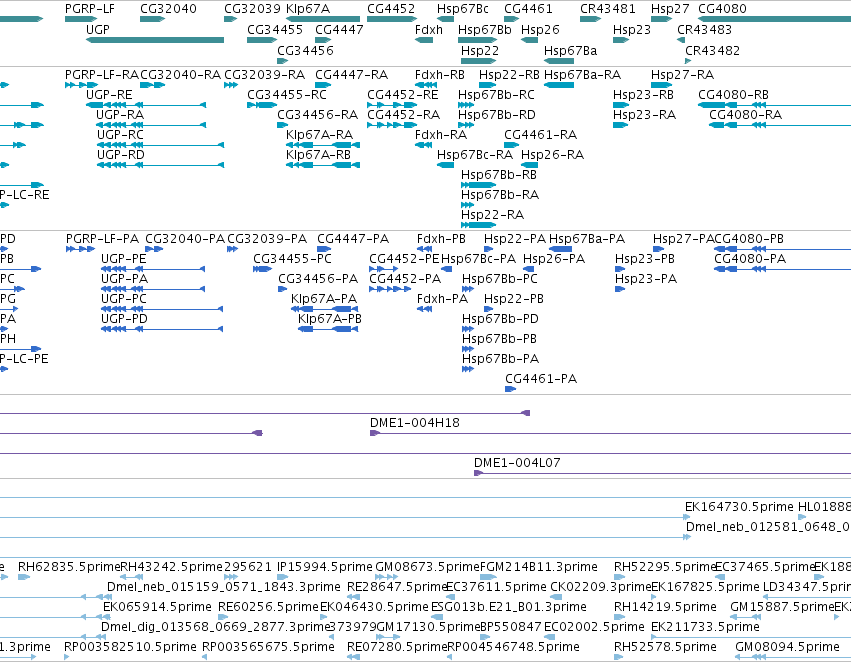Select the RE60256.5prime EST
The width and height of the screenshot is (851, 662).
point(223,617)
